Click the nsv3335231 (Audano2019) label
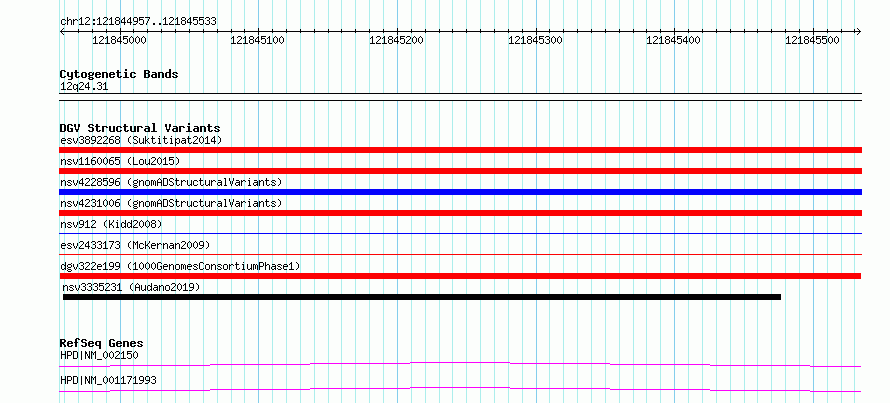890x403 pixels. pyautogui.click(x=132, y=287)
